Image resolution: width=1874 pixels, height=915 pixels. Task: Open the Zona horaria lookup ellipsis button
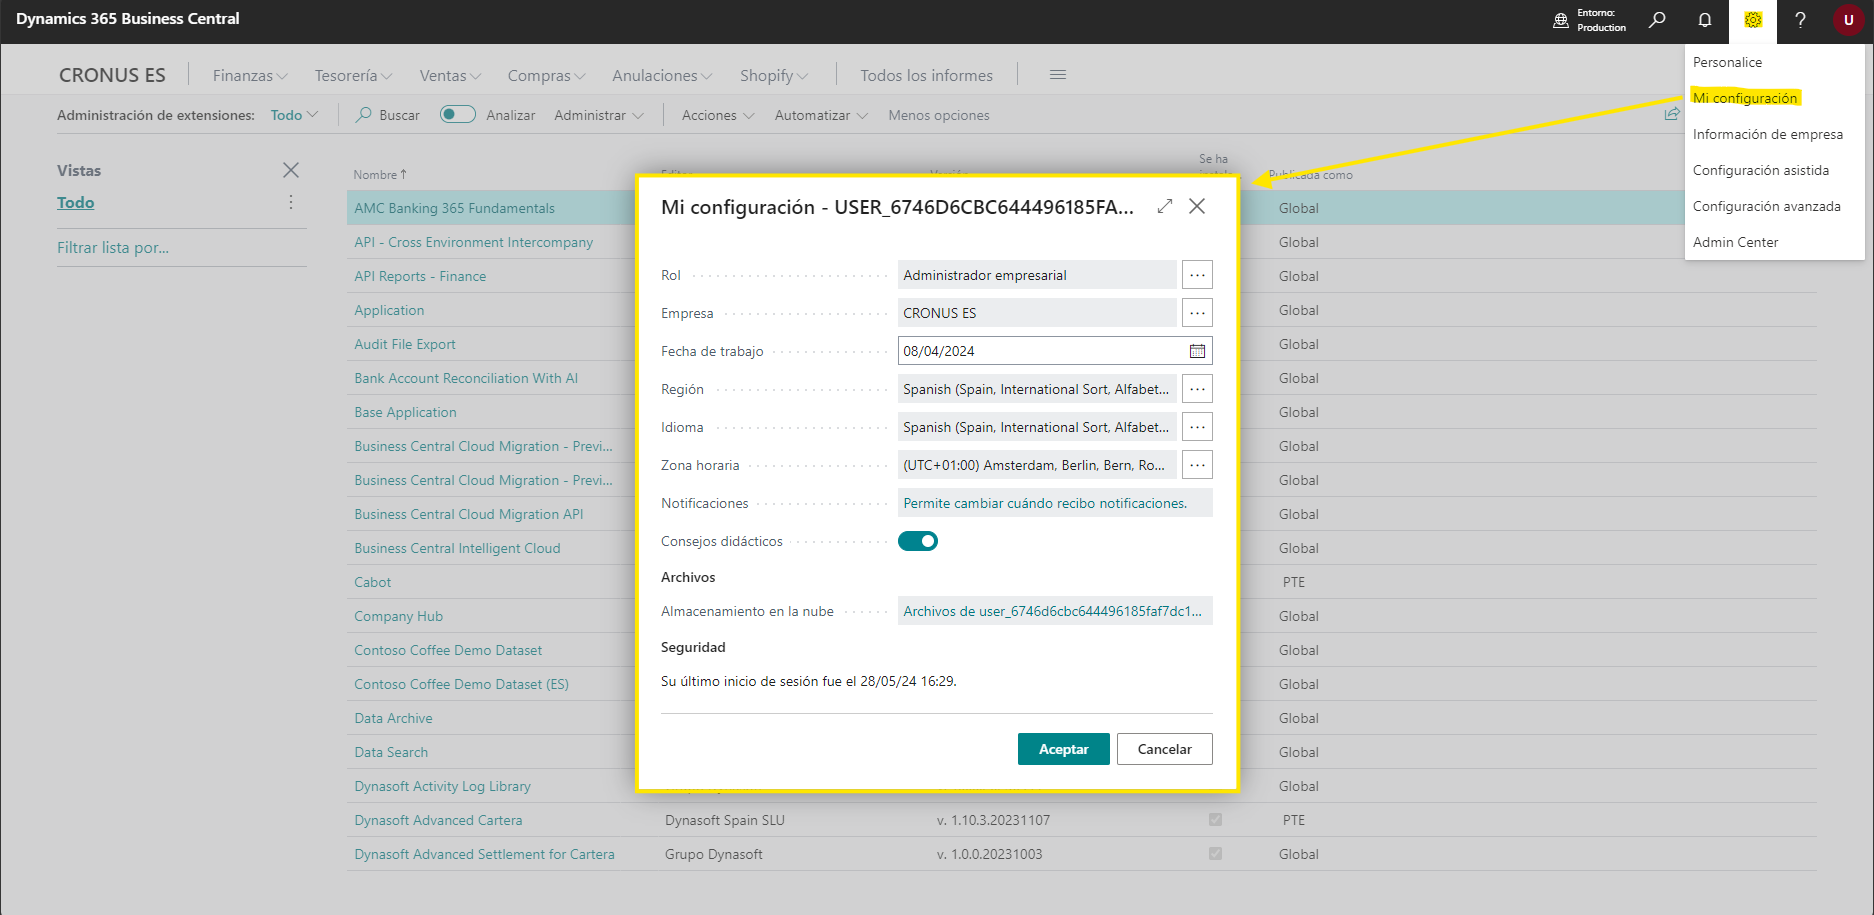click(1197, 465)
